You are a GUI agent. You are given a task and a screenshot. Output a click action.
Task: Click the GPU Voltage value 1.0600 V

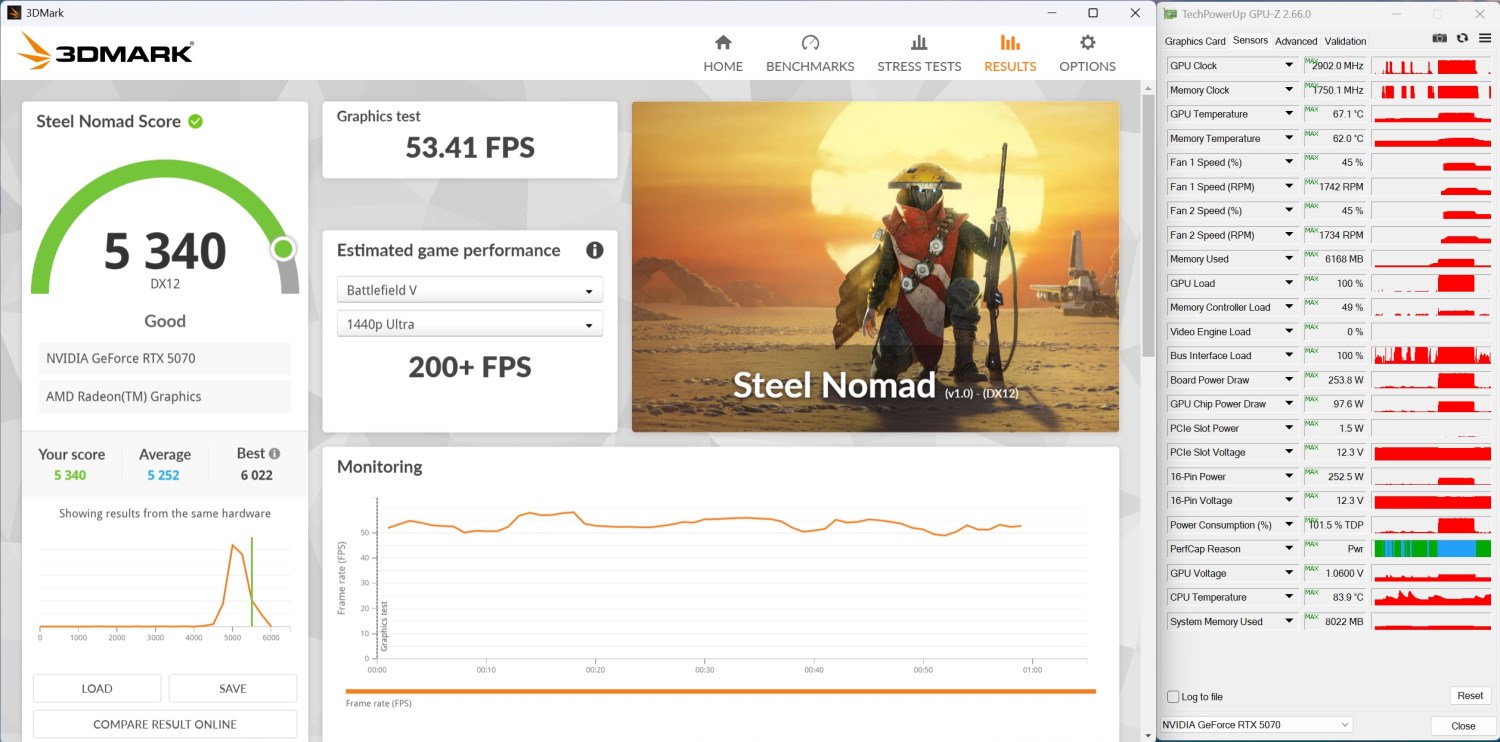pyautogui.click(x=1342, y=573)
